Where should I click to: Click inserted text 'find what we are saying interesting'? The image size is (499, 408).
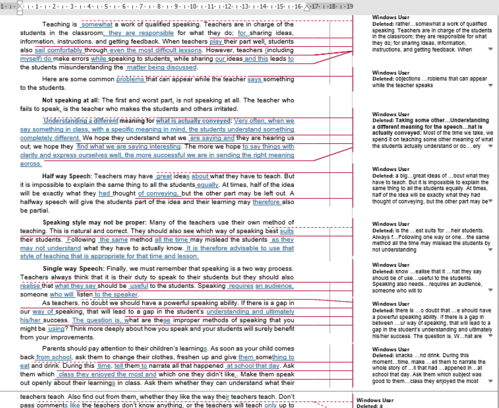pos(129,147)
